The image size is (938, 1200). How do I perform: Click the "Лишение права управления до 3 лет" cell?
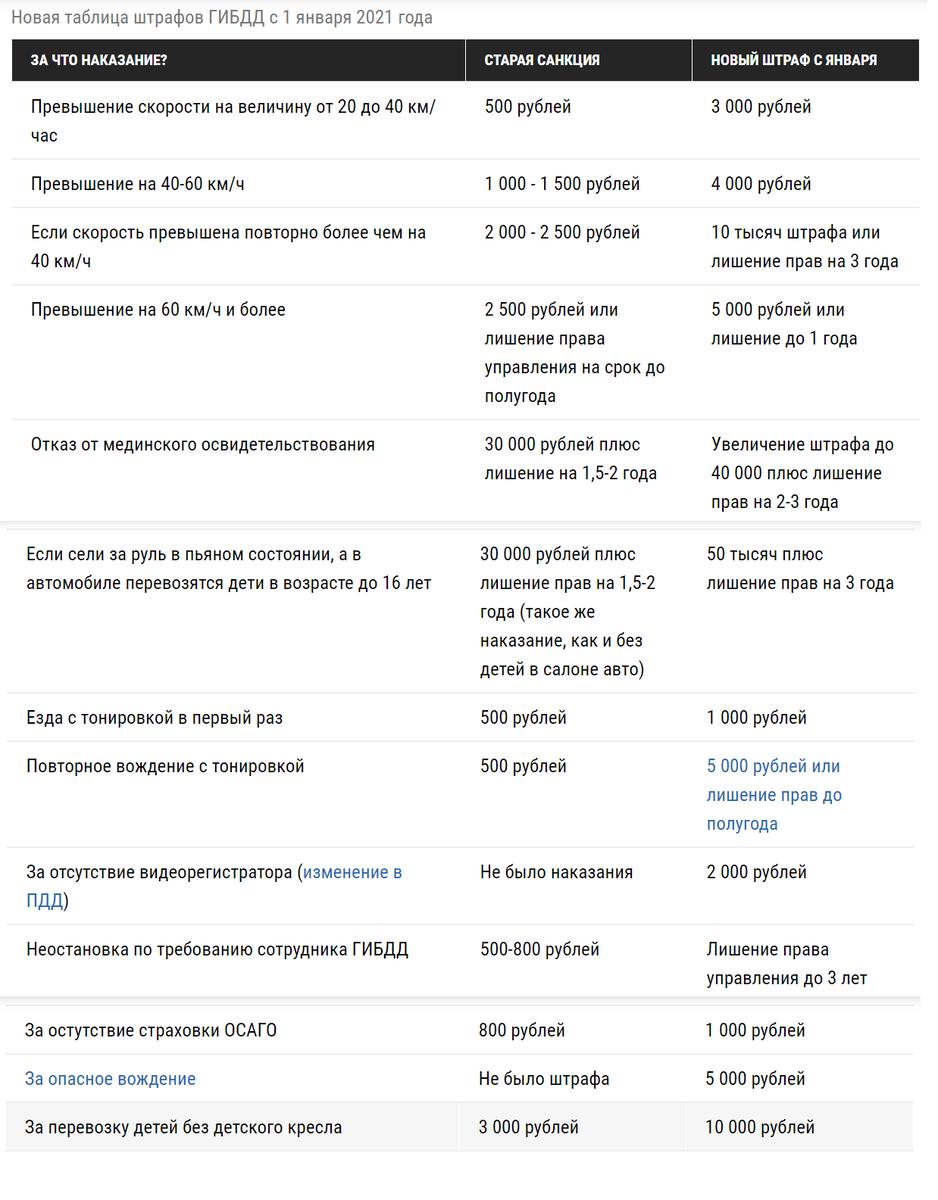(x=787, y=963)
